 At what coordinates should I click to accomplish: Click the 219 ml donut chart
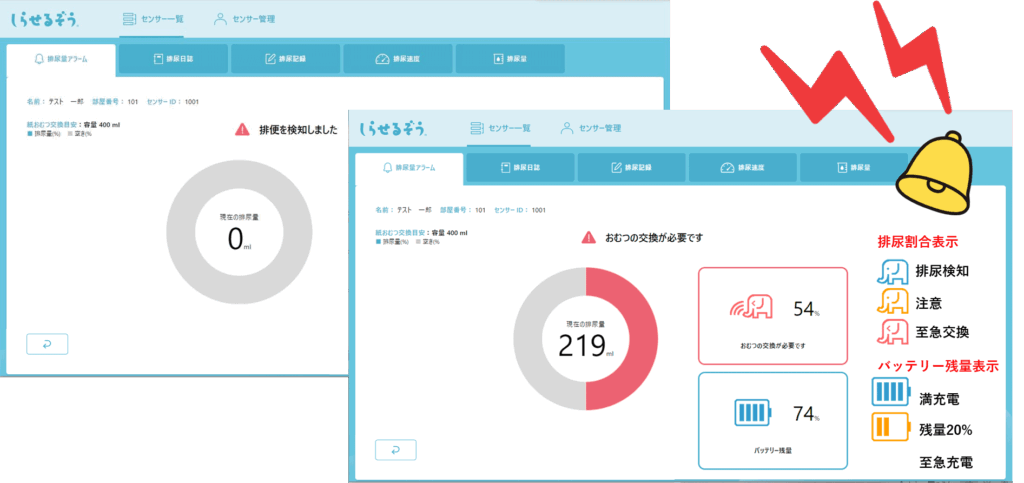click(x=585, y=338)
